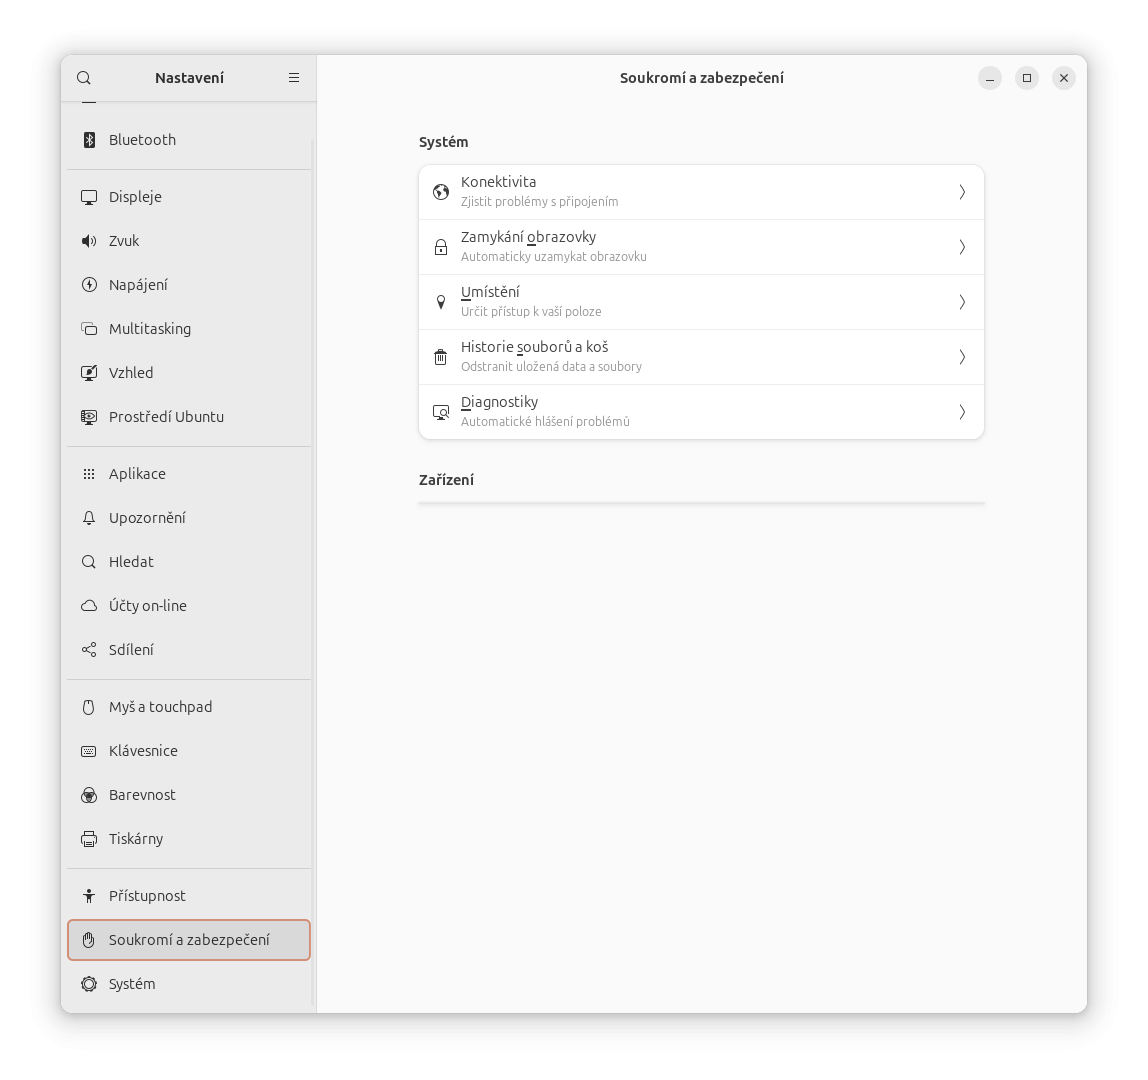
Task: Click the Bluetooth icon in the sidebar
Action: (x=89, y=140)
